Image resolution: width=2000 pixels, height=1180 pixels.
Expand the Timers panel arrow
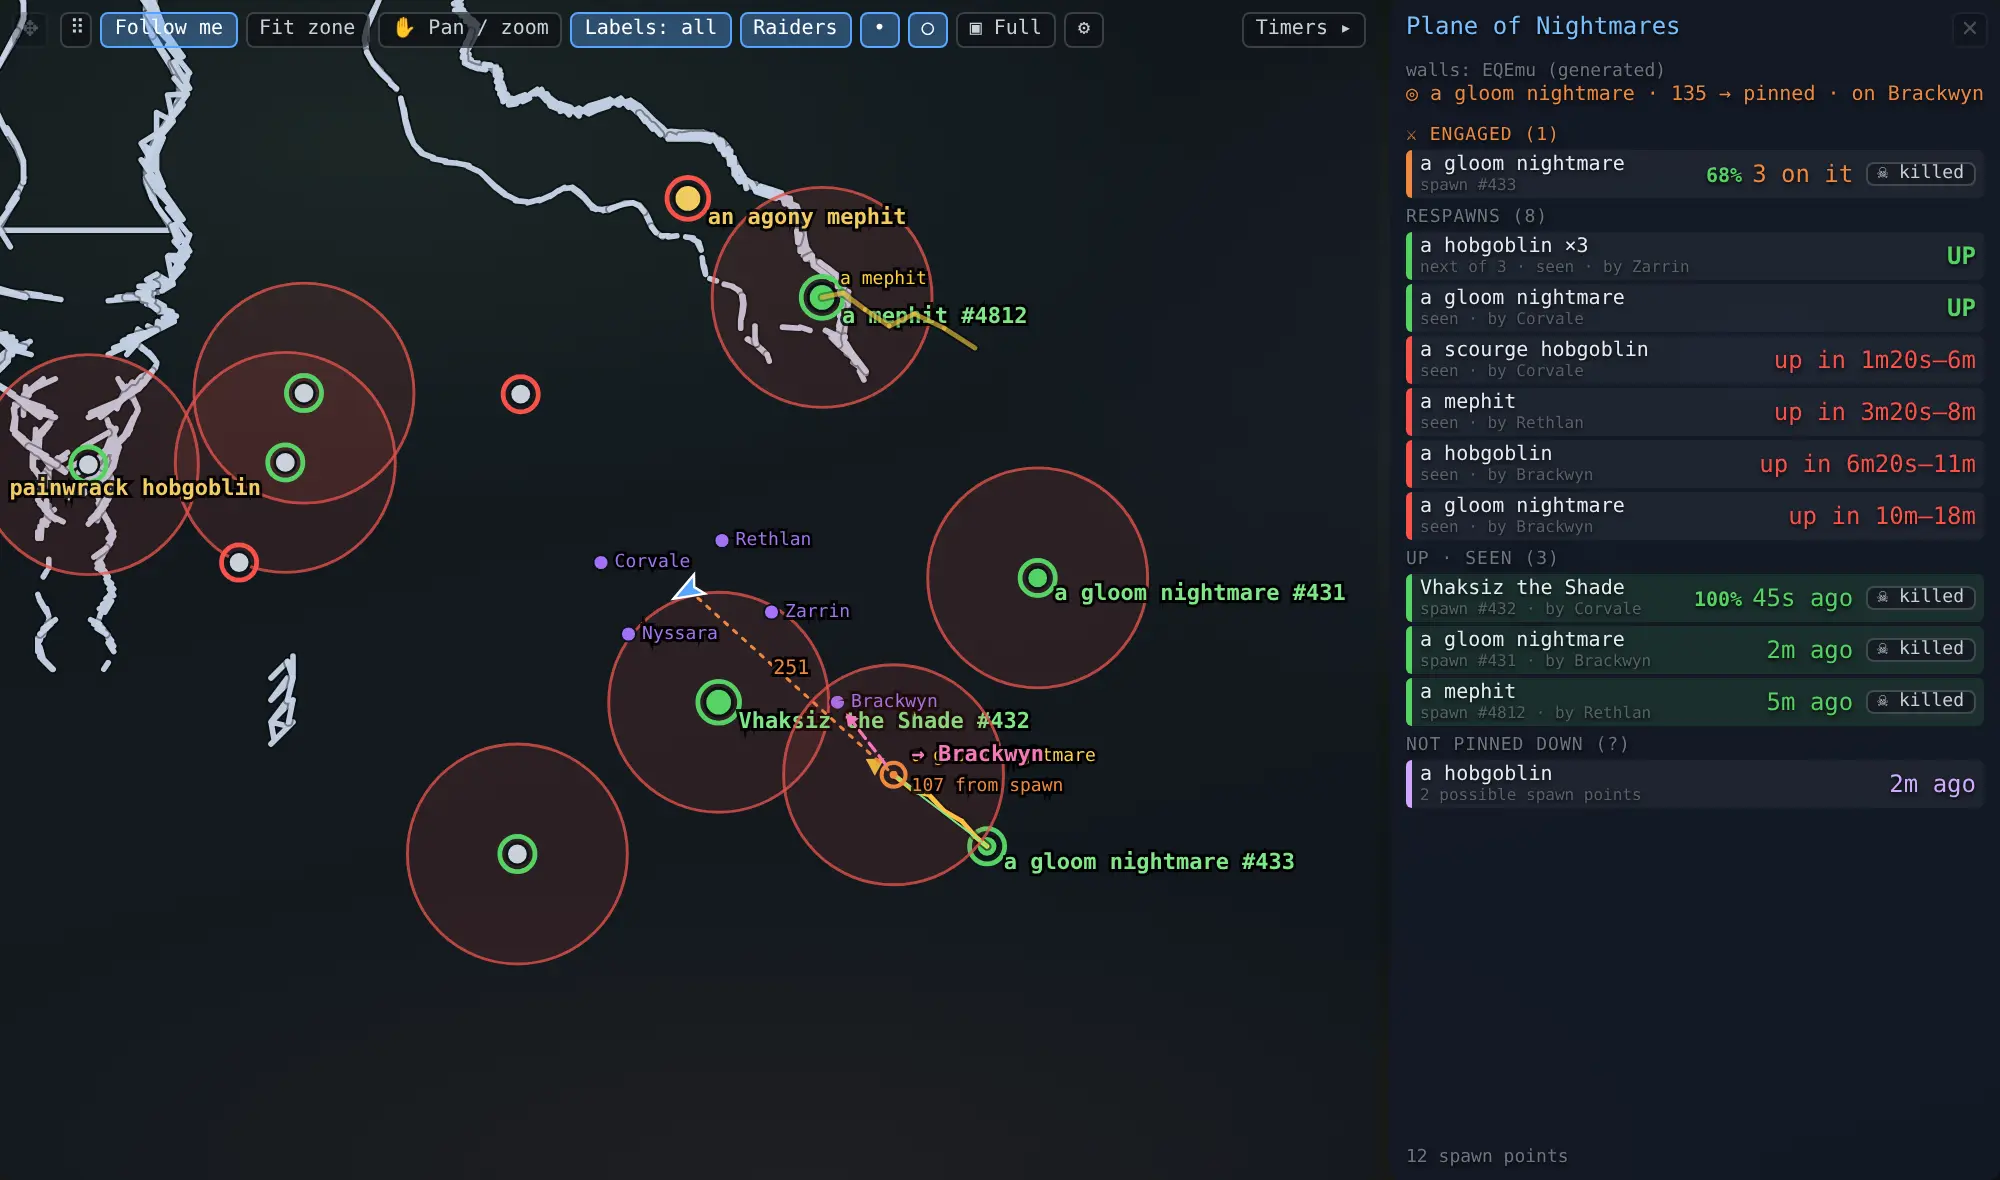pyautogui.click(x=1303, y=28)
